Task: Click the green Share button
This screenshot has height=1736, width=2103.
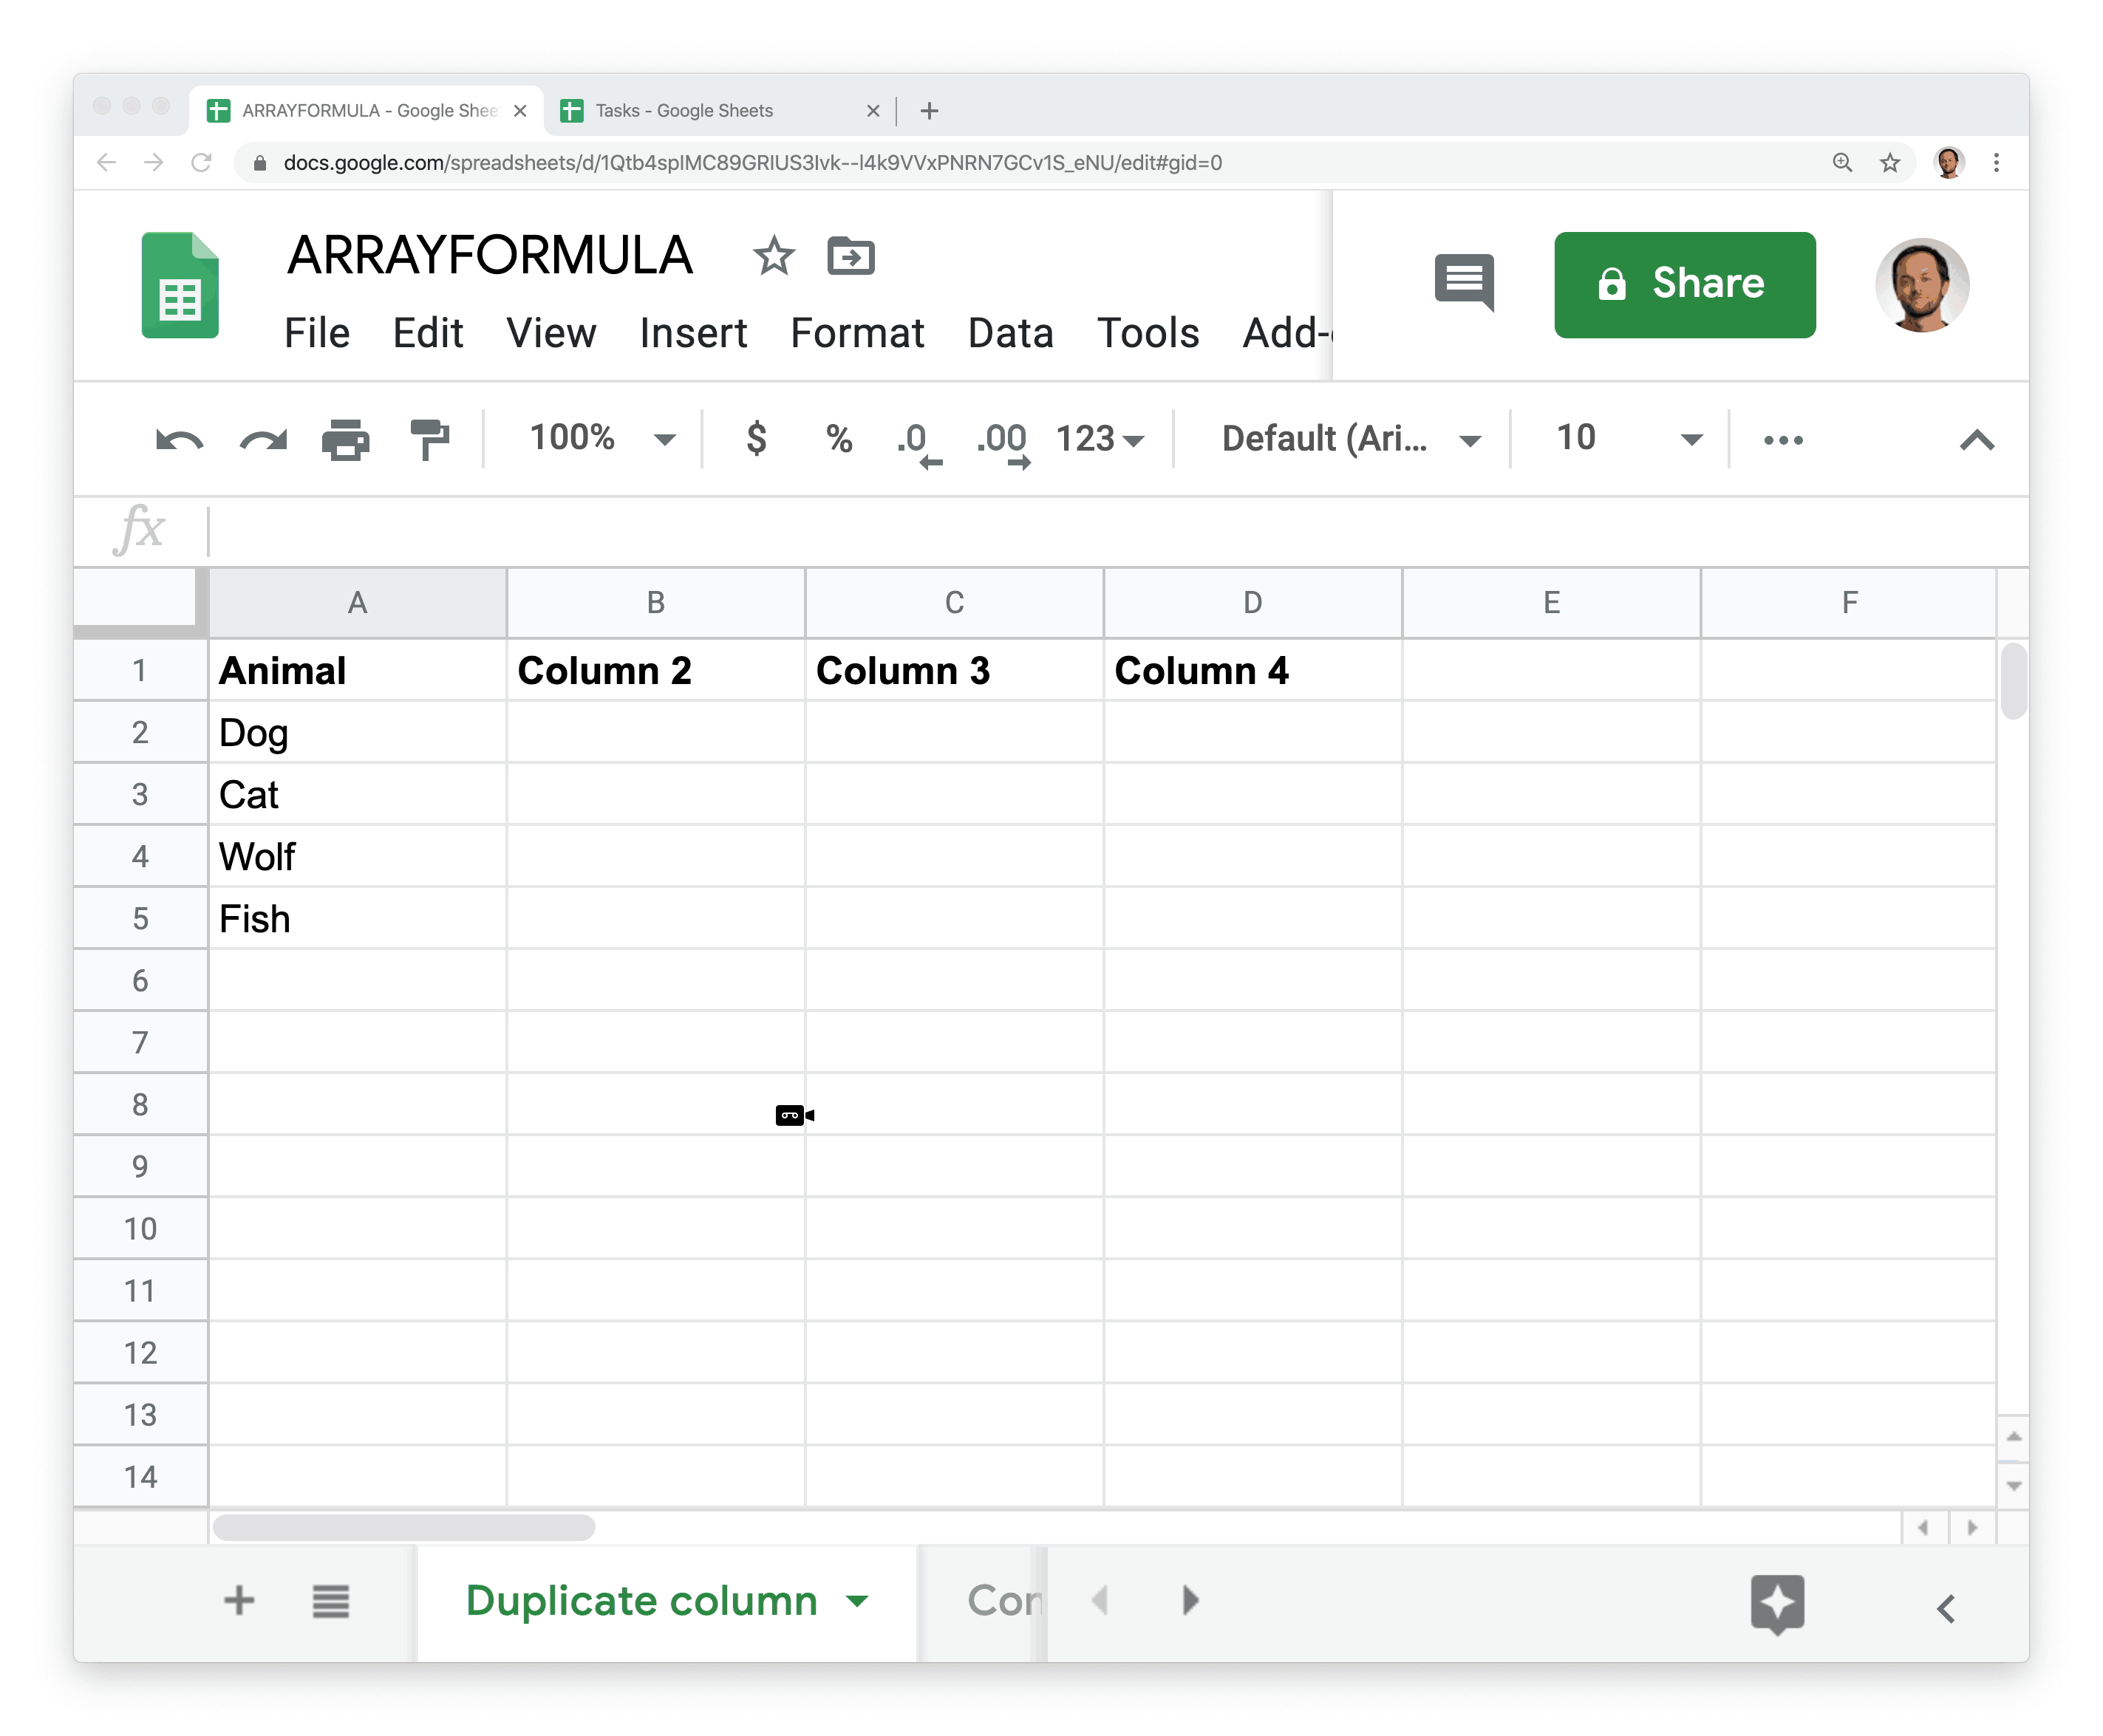Action: click(1684, 284)
